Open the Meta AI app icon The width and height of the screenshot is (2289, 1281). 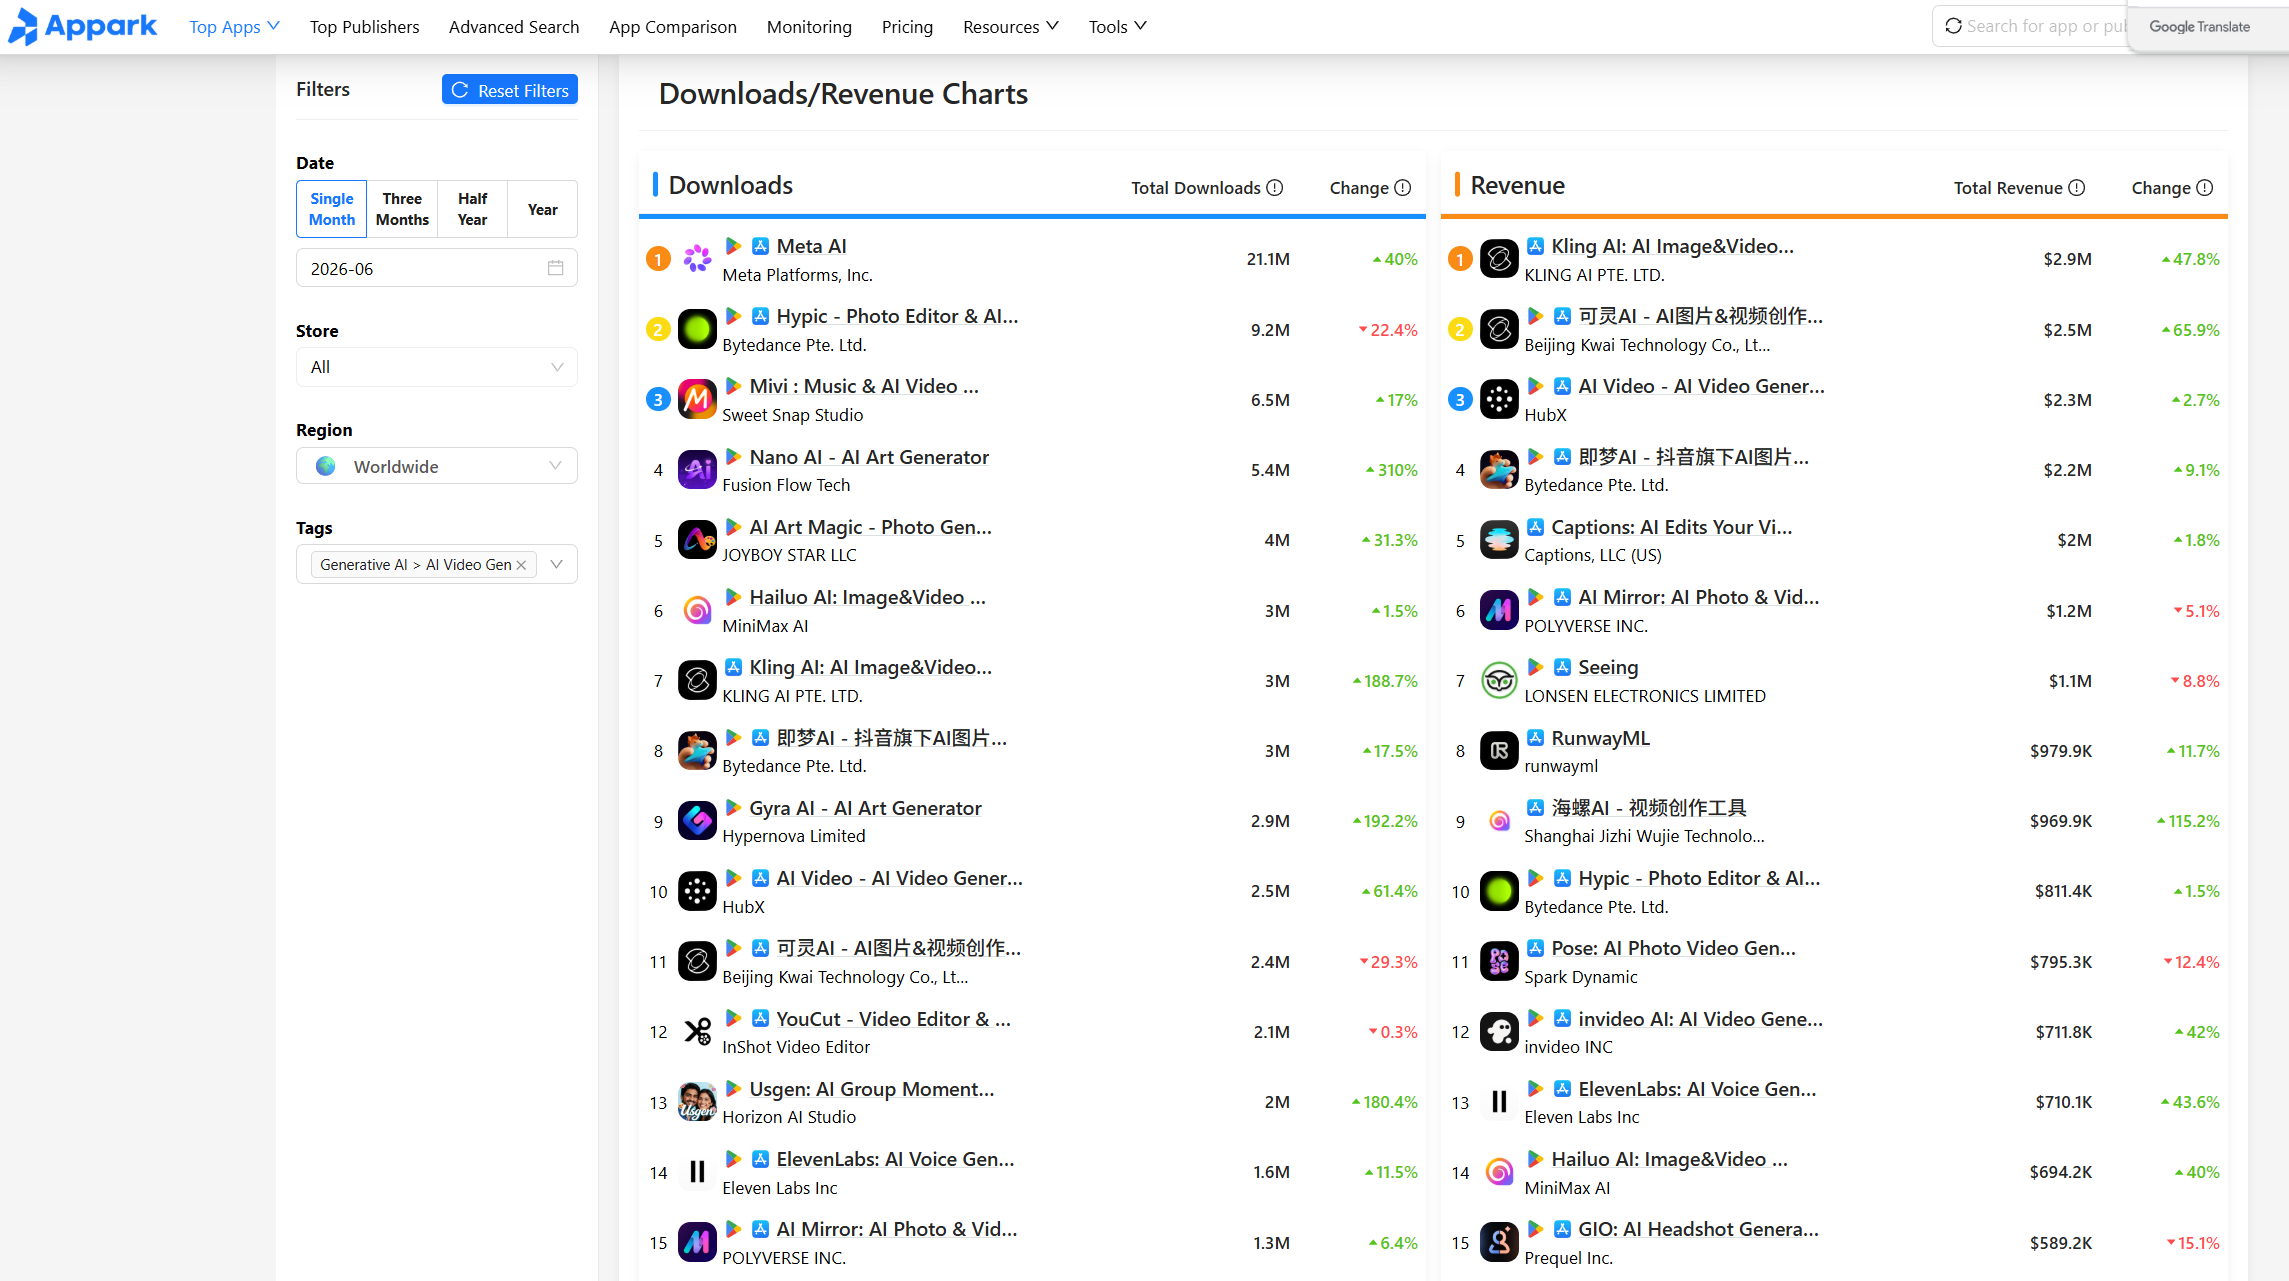tap(697, 259)
